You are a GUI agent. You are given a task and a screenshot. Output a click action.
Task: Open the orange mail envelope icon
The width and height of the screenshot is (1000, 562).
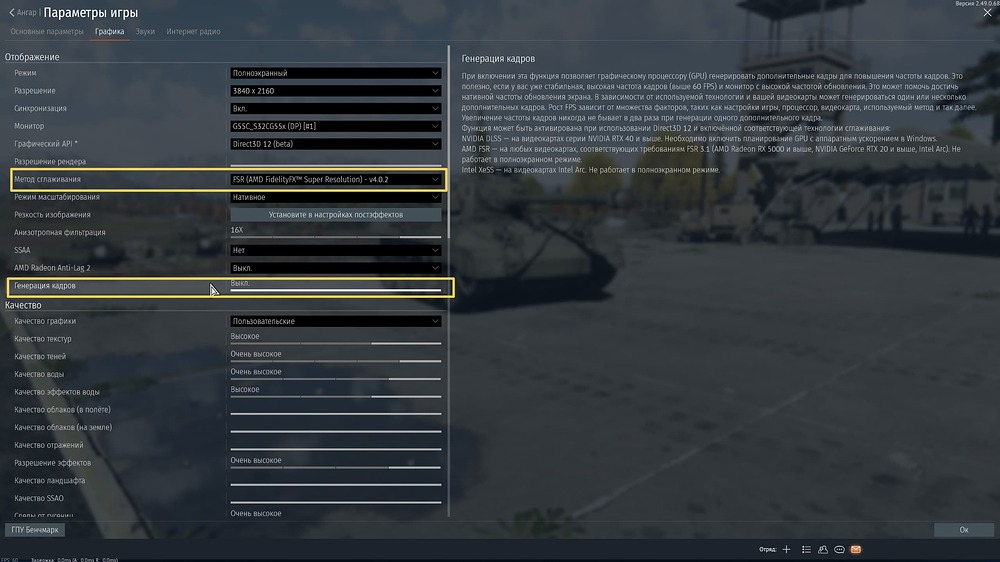856,549
